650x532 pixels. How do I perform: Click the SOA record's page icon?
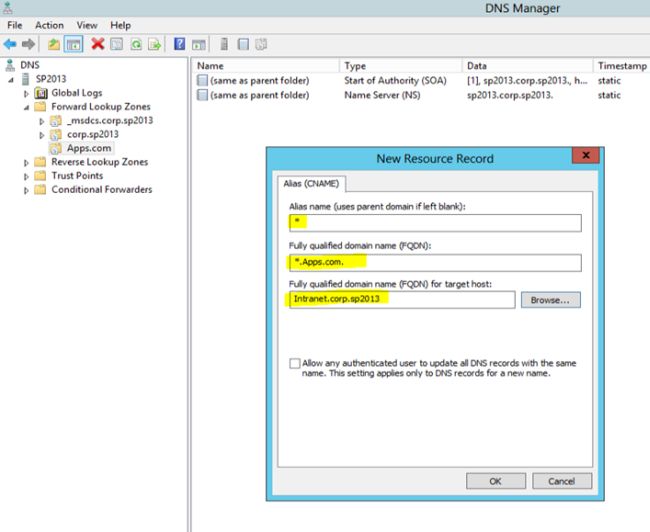click(202, 80)
